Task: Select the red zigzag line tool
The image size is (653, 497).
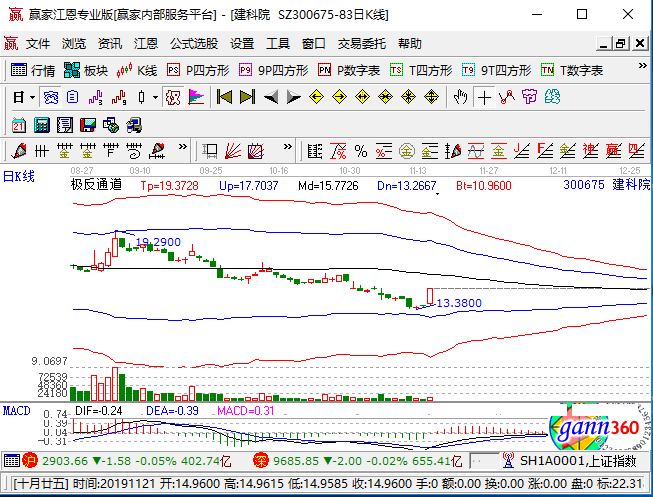Action: 507,97
